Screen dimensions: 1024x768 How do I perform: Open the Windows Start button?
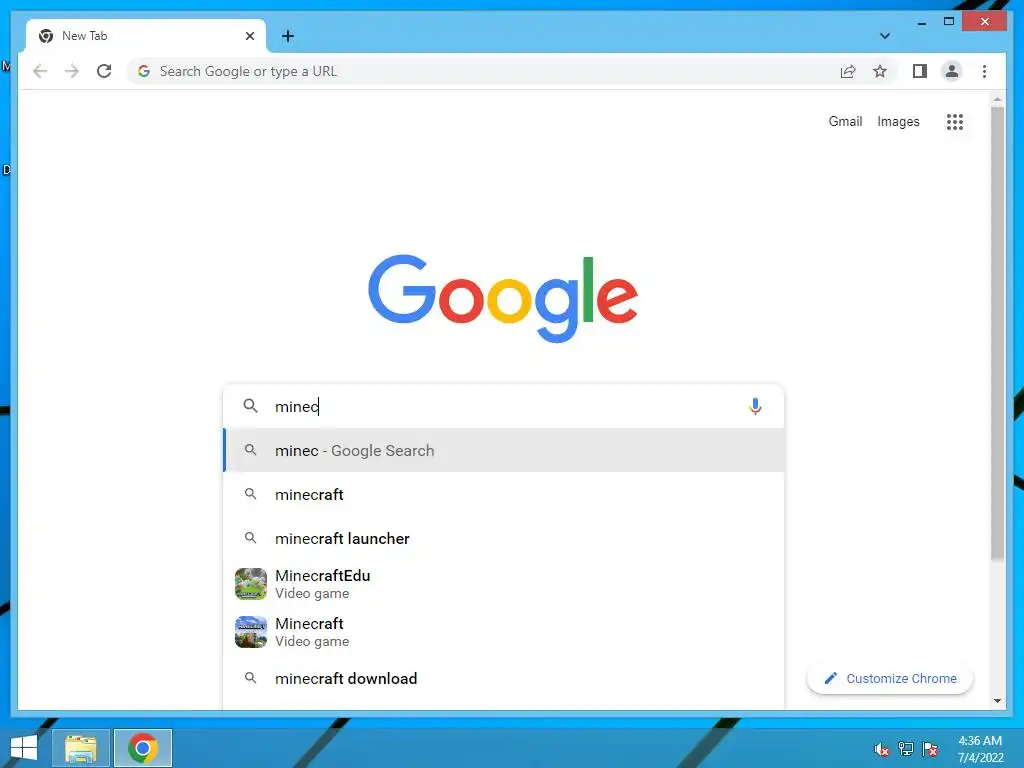pos(24,748)
